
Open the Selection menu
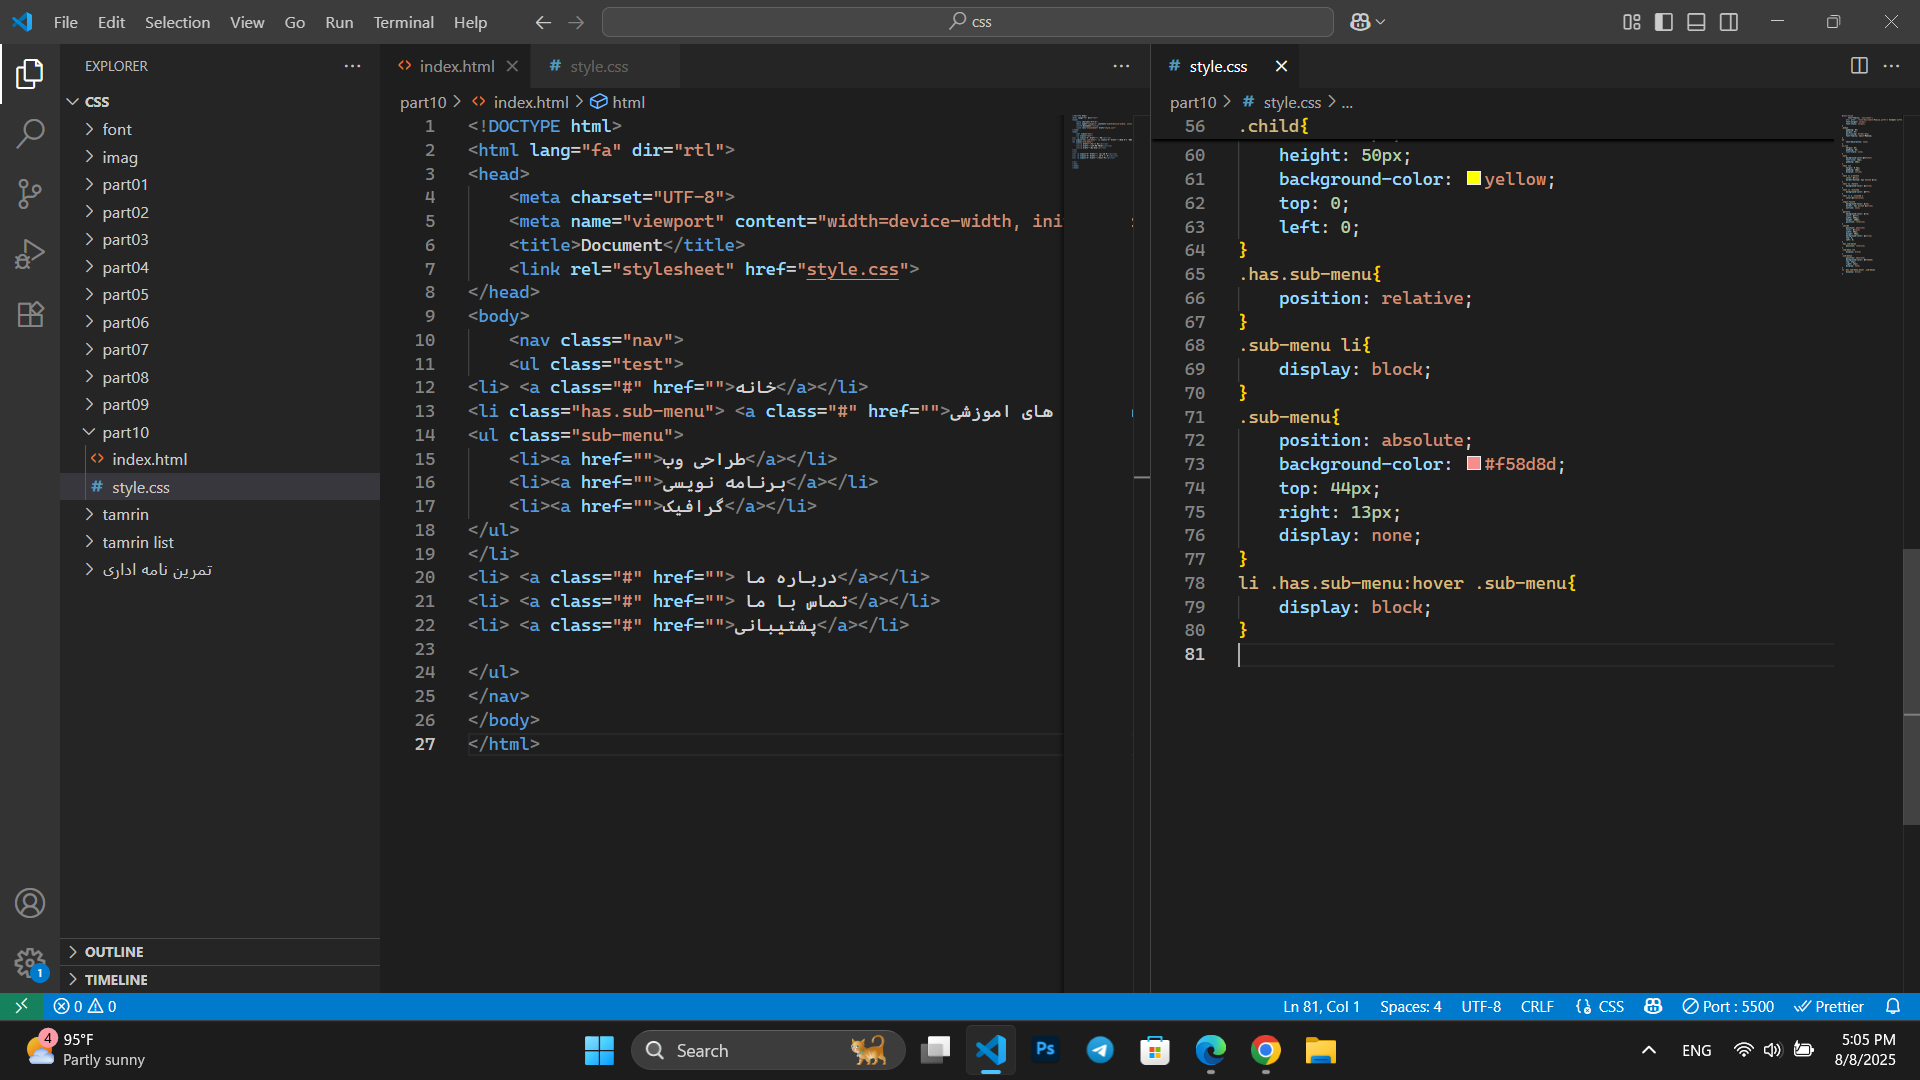tap(177, 22)
